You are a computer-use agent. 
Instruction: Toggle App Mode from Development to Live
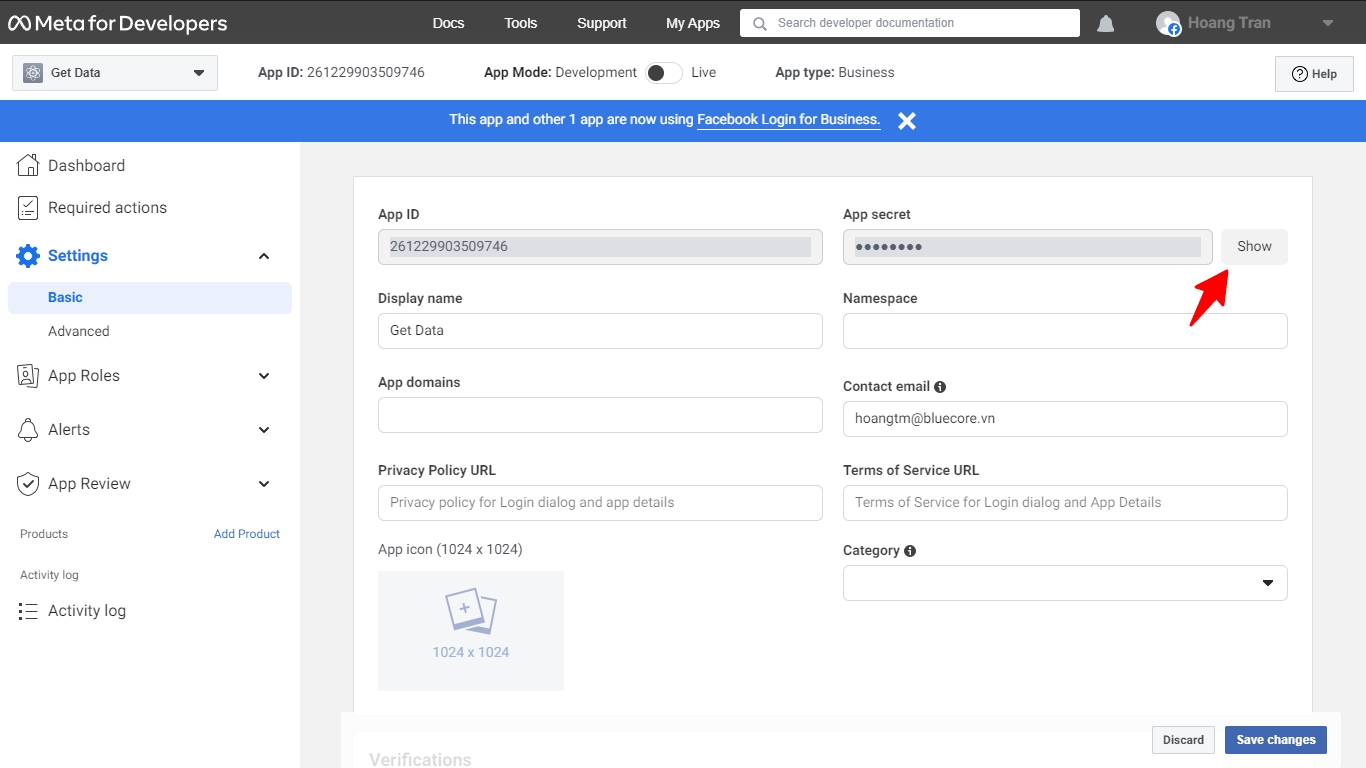click(x=664, y=73)
